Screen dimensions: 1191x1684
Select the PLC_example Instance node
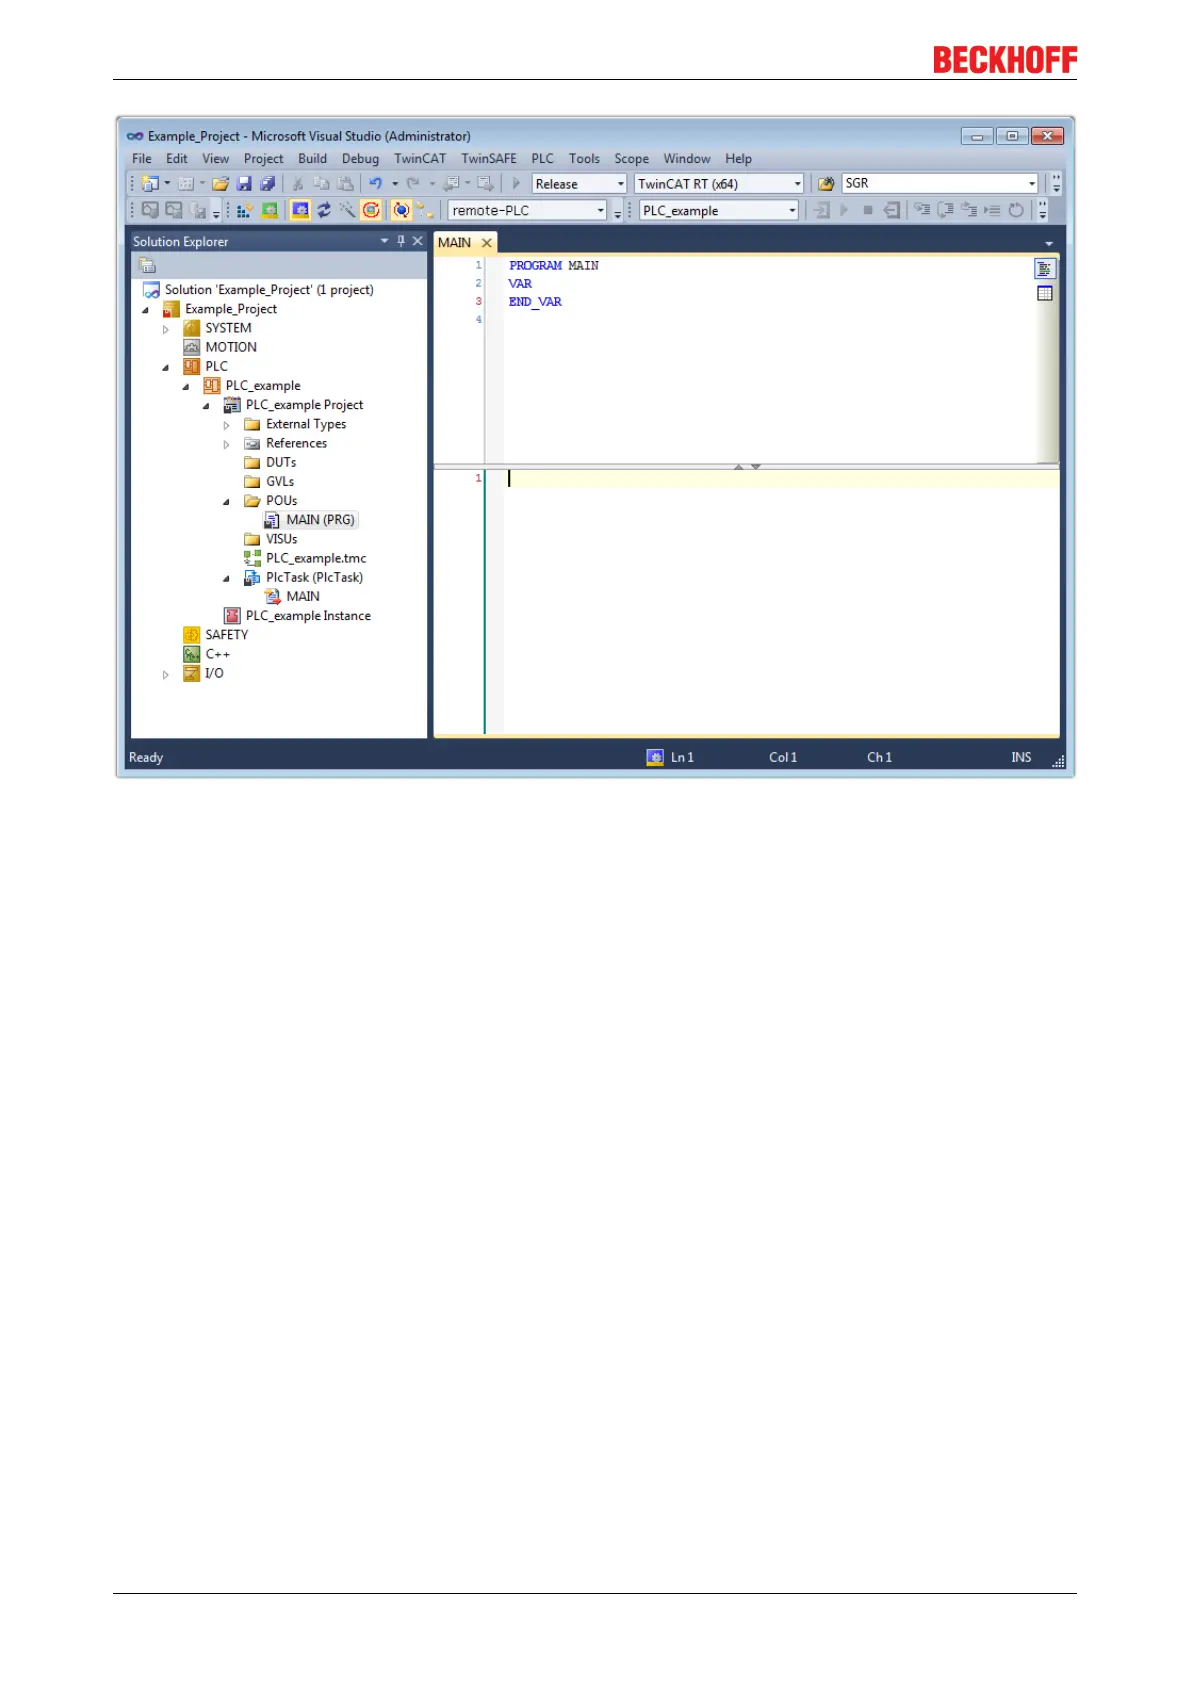[297, 616]
